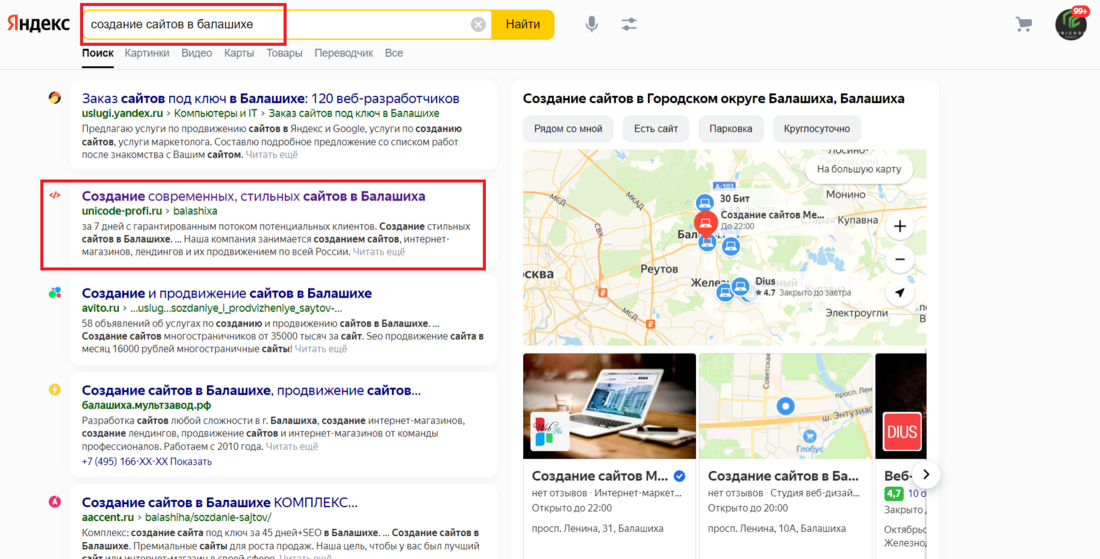Expand 'Читать ещё' in avito snippet
This screenshot has width=1100, height=559.
(321, 349)
